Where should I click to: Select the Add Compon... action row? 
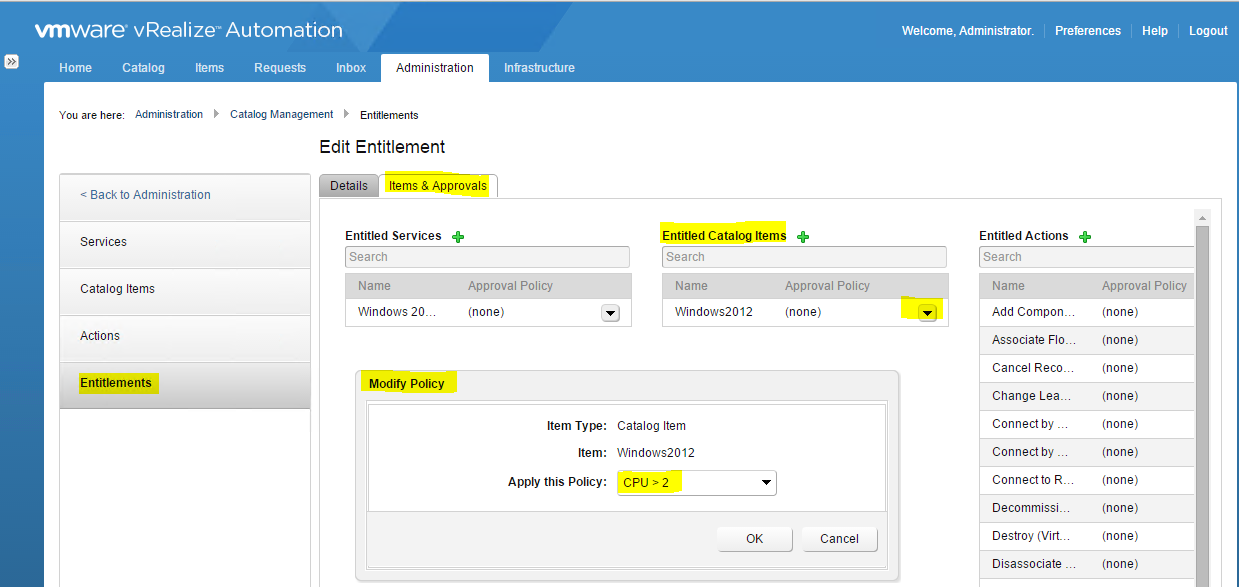click(x=1087, y=313)
